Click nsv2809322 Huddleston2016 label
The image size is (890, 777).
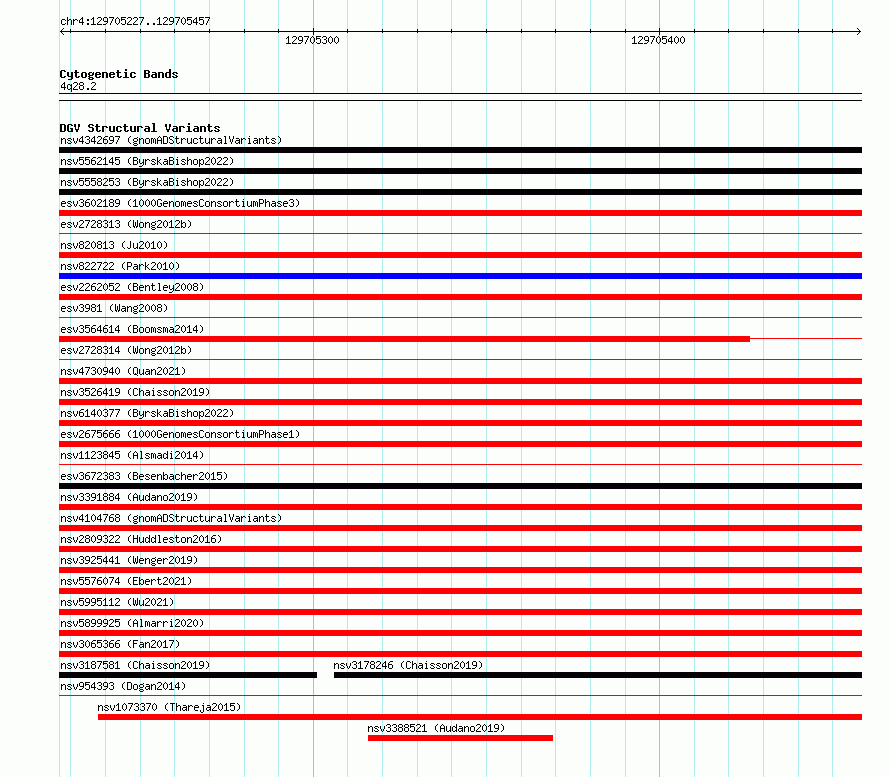(141, 539)
